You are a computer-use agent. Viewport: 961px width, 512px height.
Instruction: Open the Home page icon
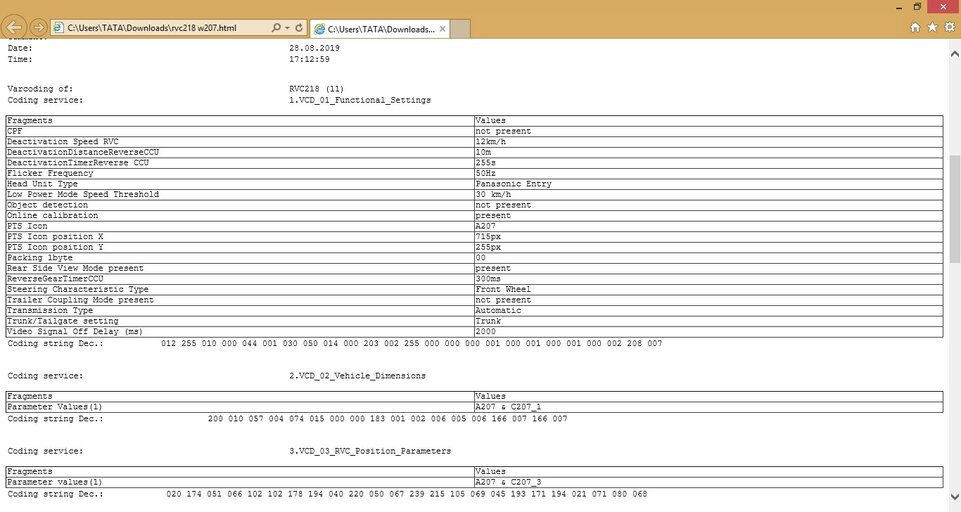point(915,27)
